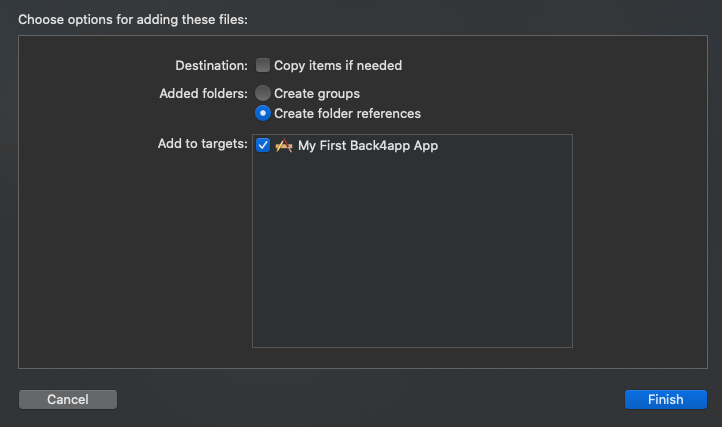Enable the Copy items if needed checkbox
This screenshot has width=722, height=427.
(x=263, y=65)
